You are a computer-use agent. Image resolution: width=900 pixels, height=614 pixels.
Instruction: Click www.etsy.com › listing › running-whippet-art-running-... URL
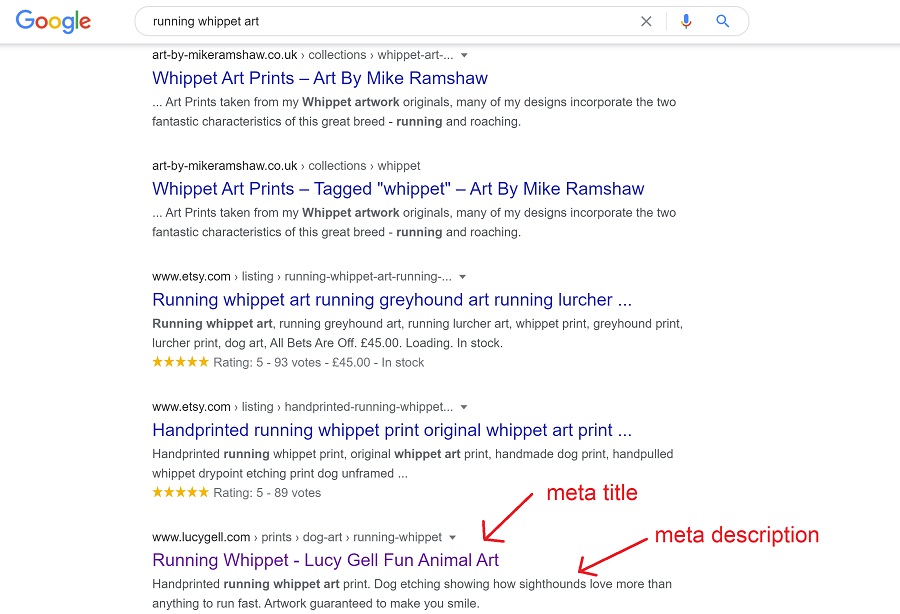pyautogui.click(x=301, y=277)
